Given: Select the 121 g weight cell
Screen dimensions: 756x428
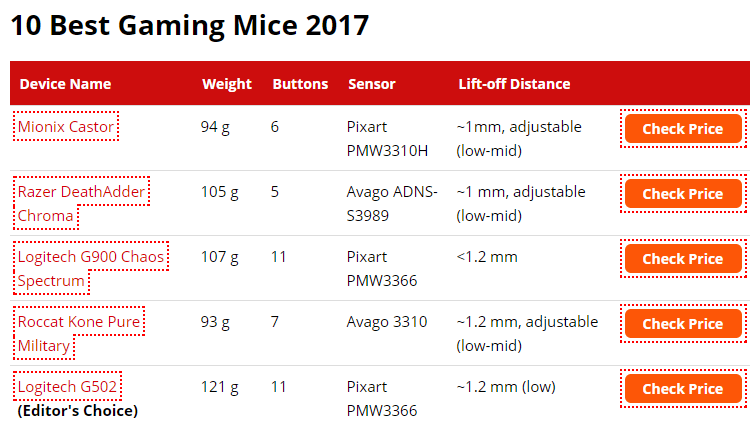Looking at the screenshot, I should [220, 387].
